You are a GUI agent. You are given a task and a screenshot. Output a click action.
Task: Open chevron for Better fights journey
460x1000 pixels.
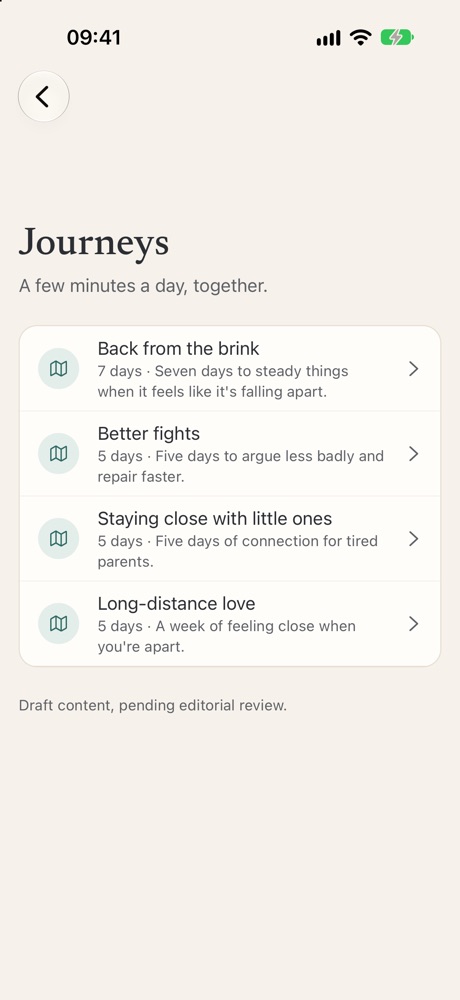(413, 453)
